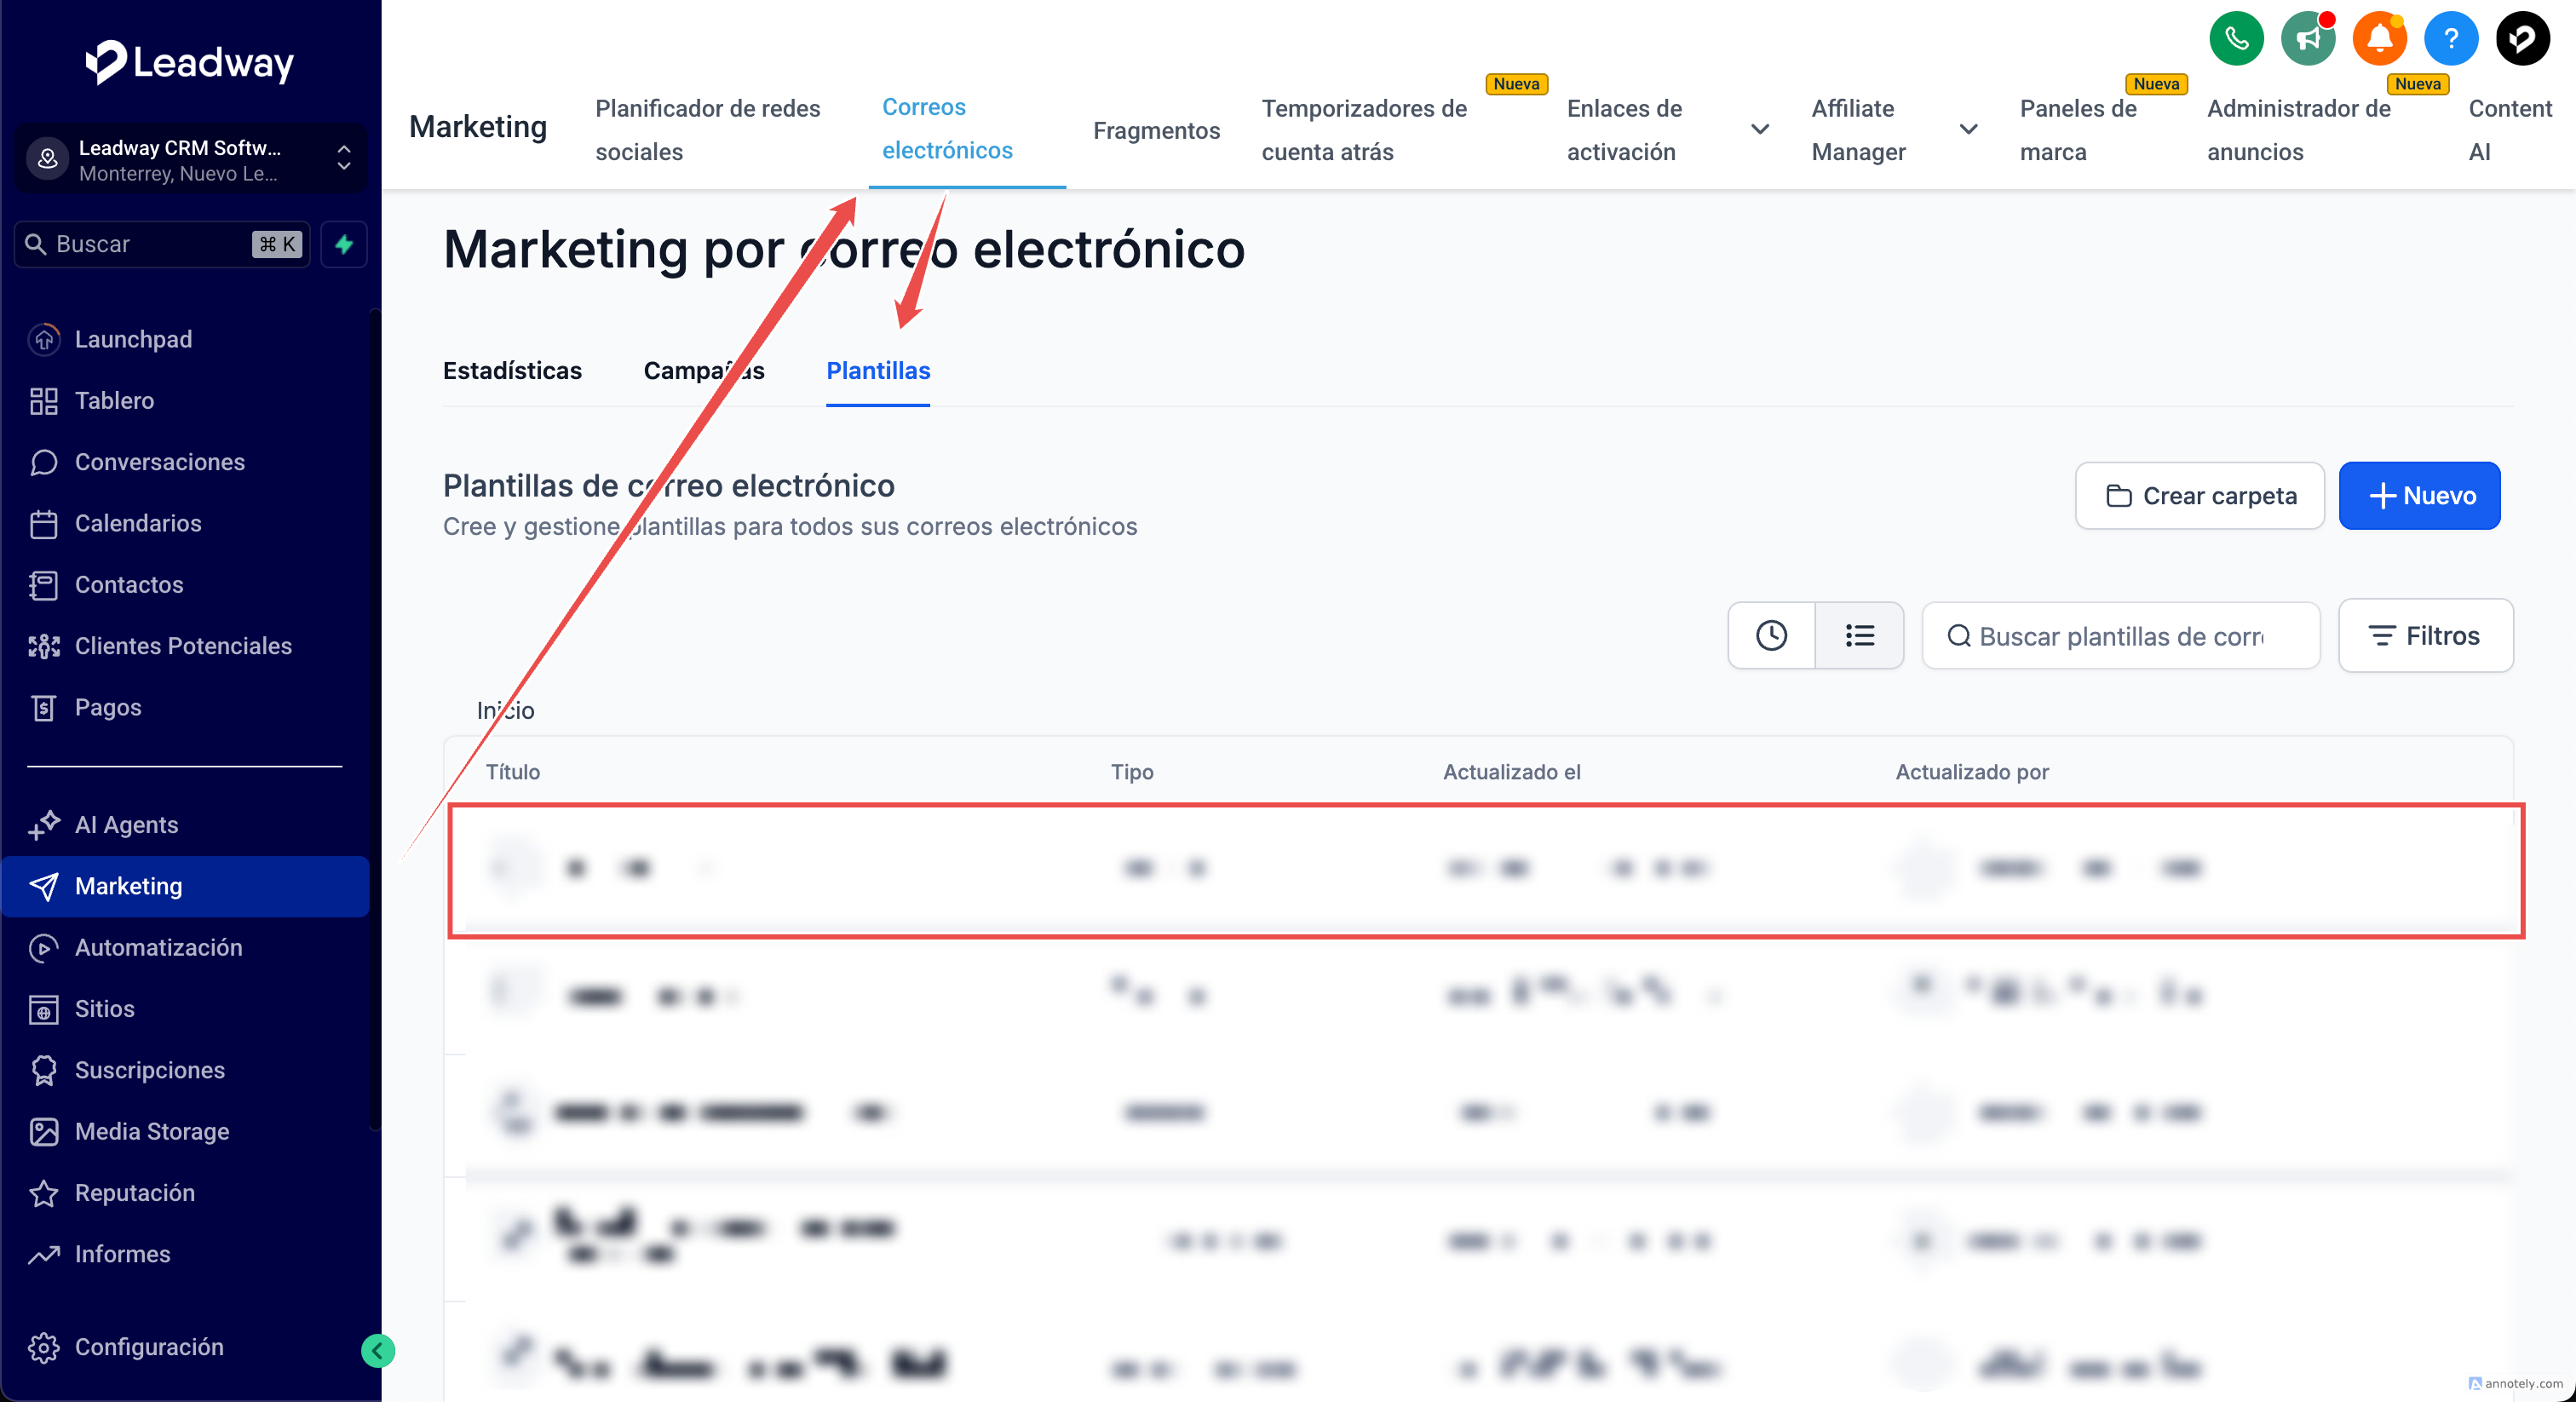Image resolution: width=2576 pixels, height=1402 pixels.
Task: Click the lightning bolt quick actions icon
Action: (344, 244)
